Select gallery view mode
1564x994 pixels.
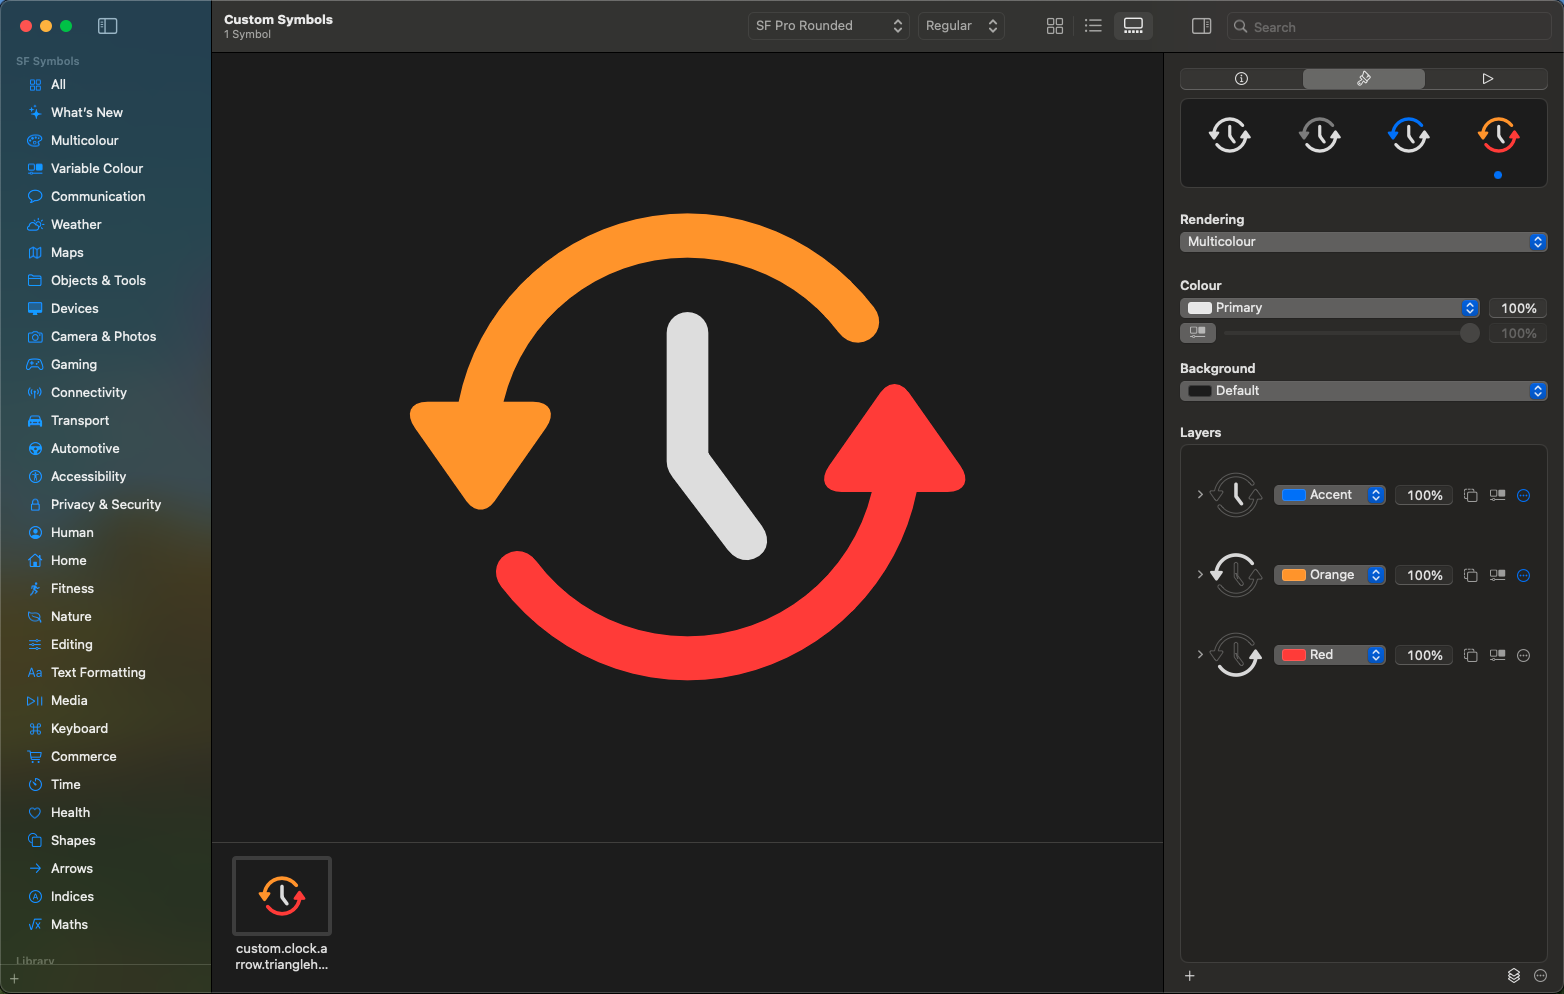pos(1133,26)
